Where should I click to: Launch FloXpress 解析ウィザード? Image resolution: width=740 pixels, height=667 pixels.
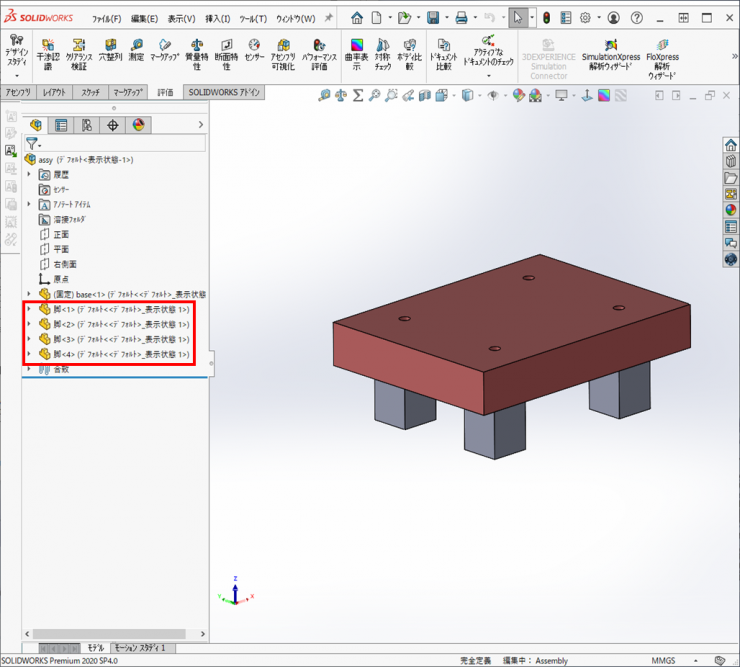coord(662,59)
